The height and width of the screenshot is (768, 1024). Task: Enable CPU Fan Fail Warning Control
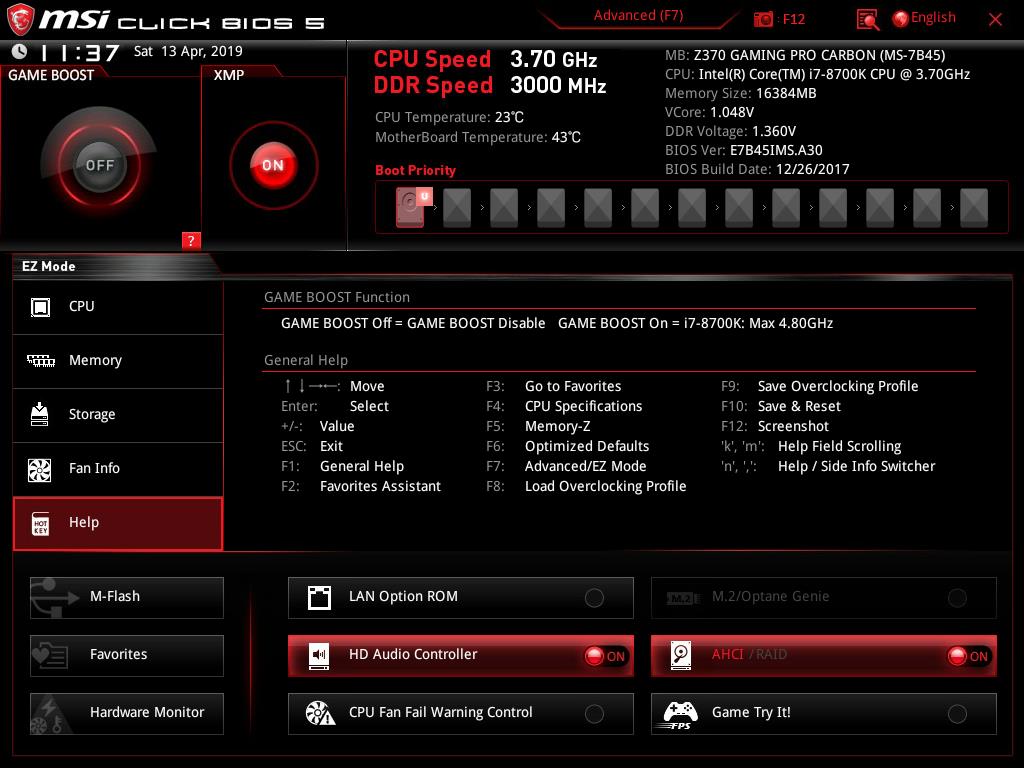pyautogui.click(x=594, y=714)
